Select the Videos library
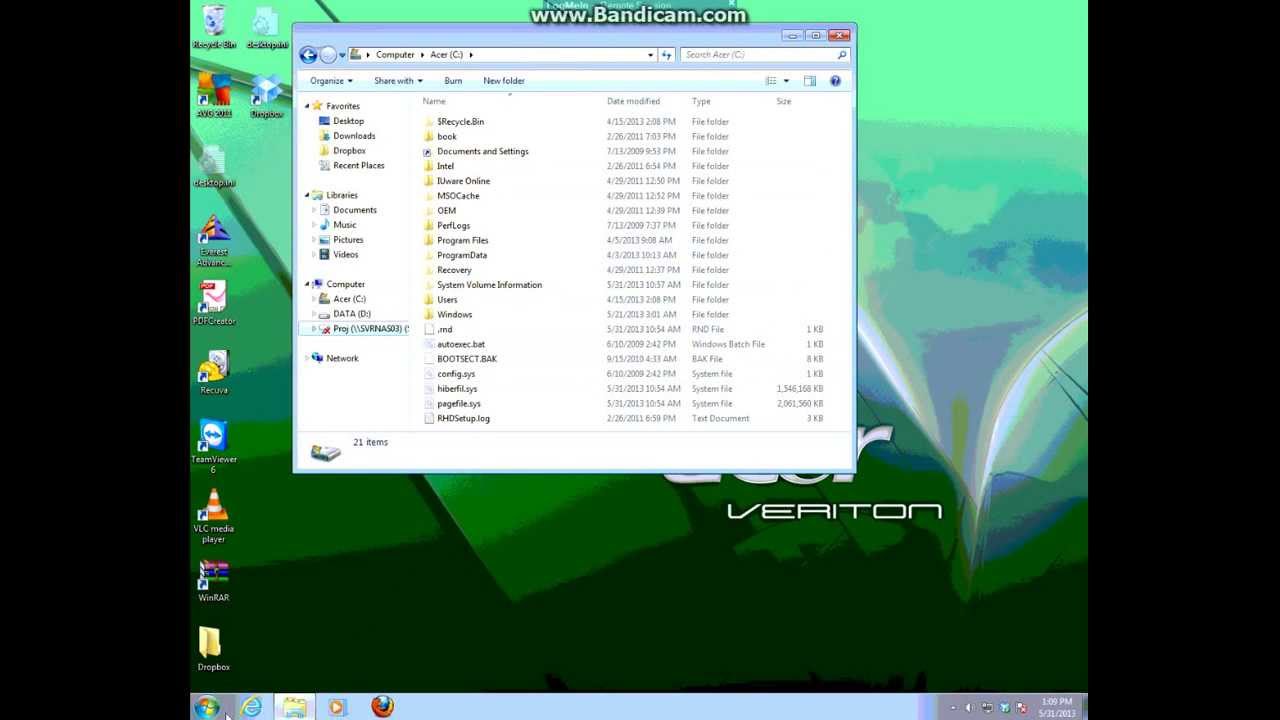Screen dimensions: 1280x720 [x=345, y=254]
